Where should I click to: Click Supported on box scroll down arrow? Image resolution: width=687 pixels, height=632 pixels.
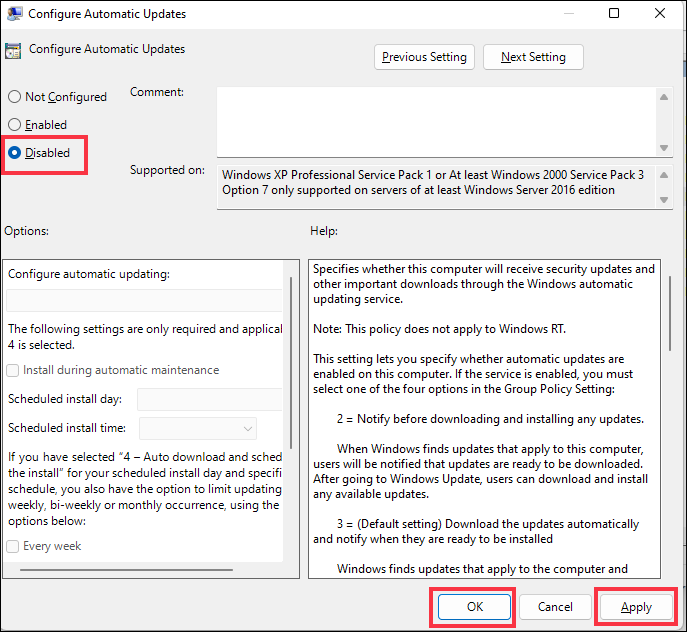coord(664,200)
